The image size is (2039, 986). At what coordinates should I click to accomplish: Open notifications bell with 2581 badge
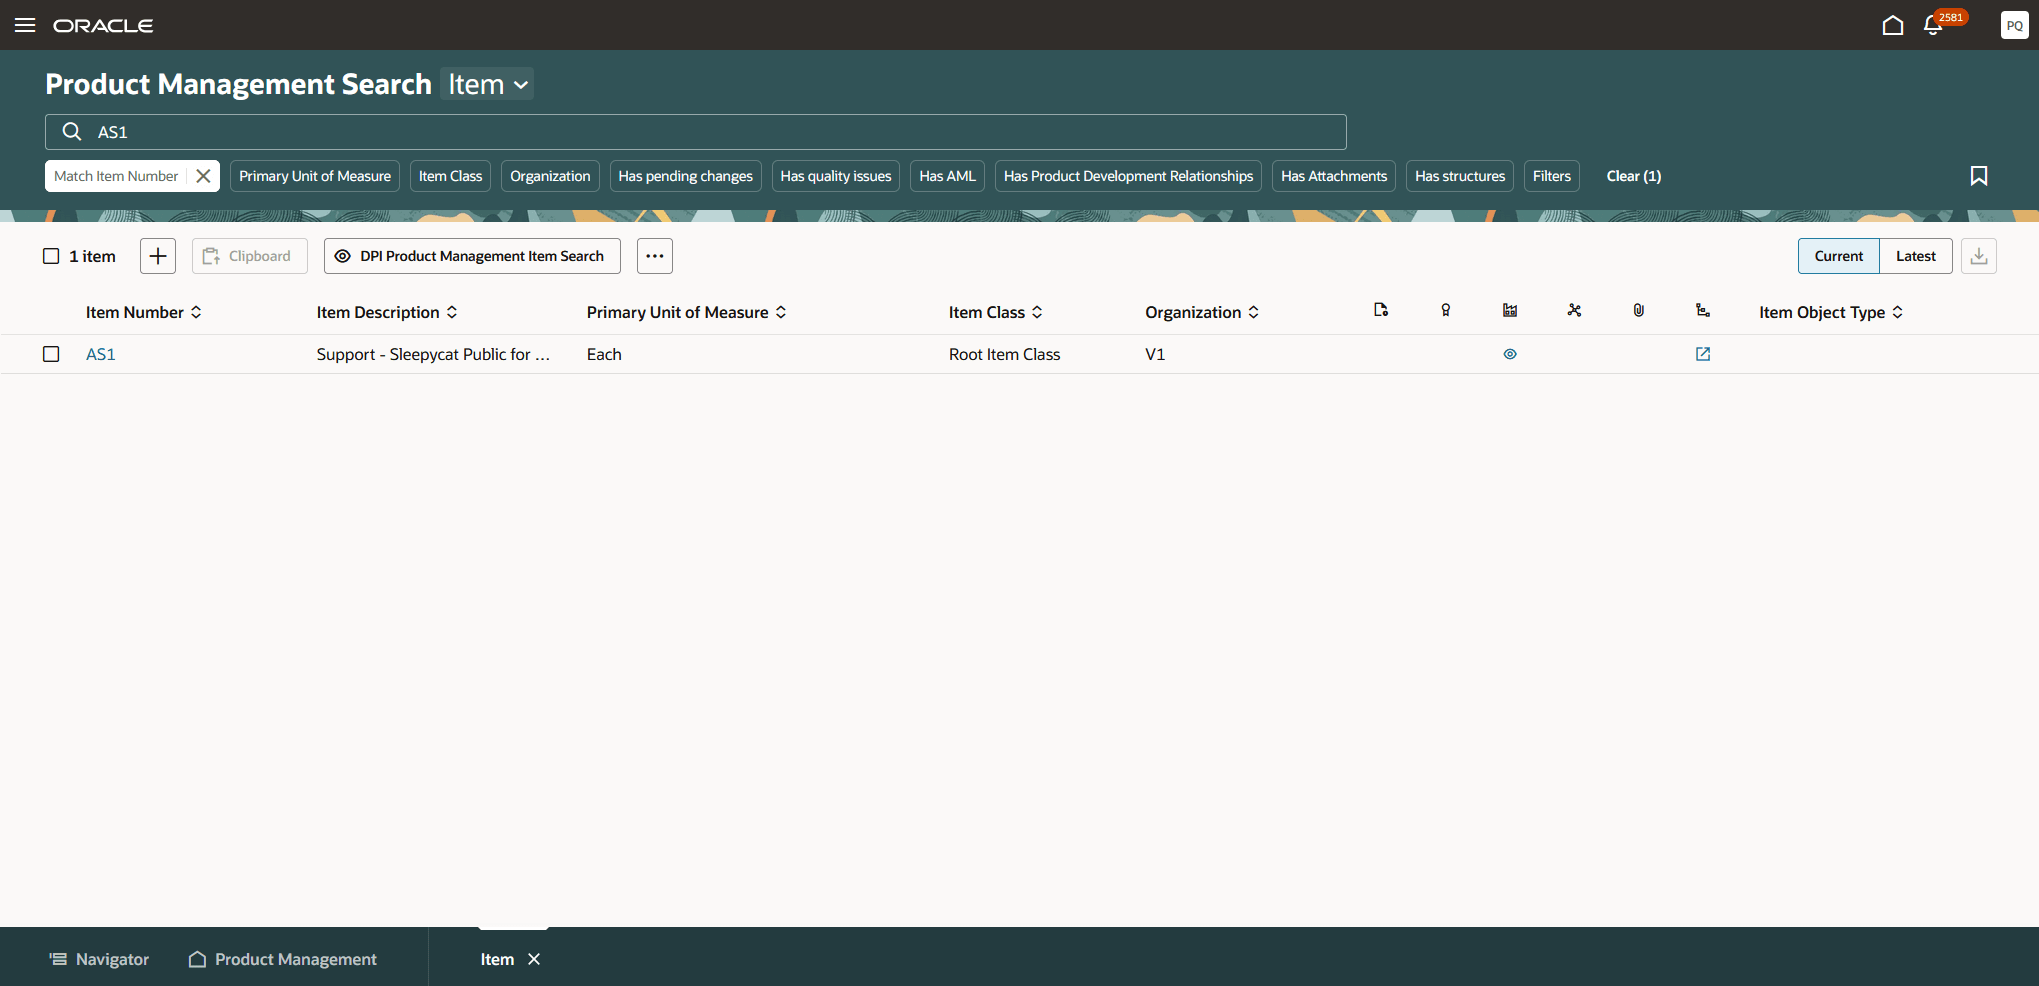1934,25
